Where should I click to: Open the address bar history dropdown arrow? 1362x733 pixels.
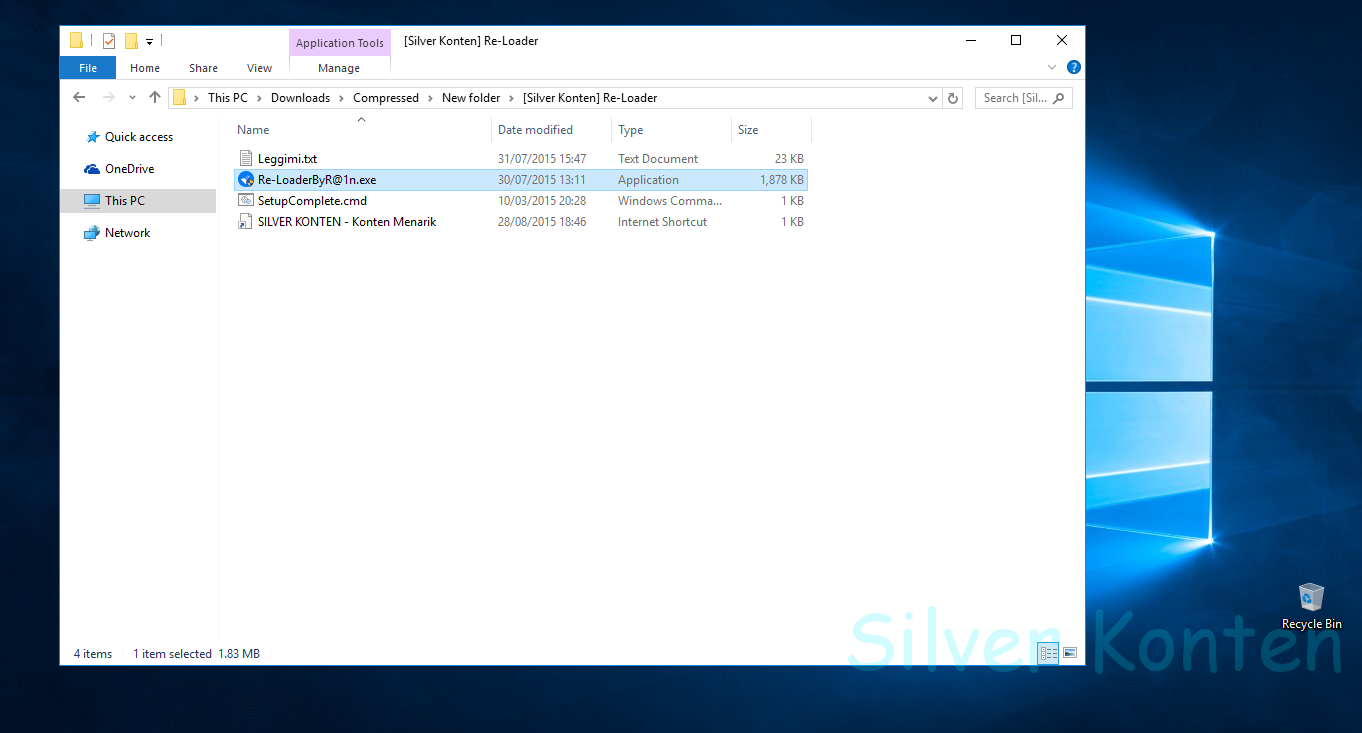932,98
